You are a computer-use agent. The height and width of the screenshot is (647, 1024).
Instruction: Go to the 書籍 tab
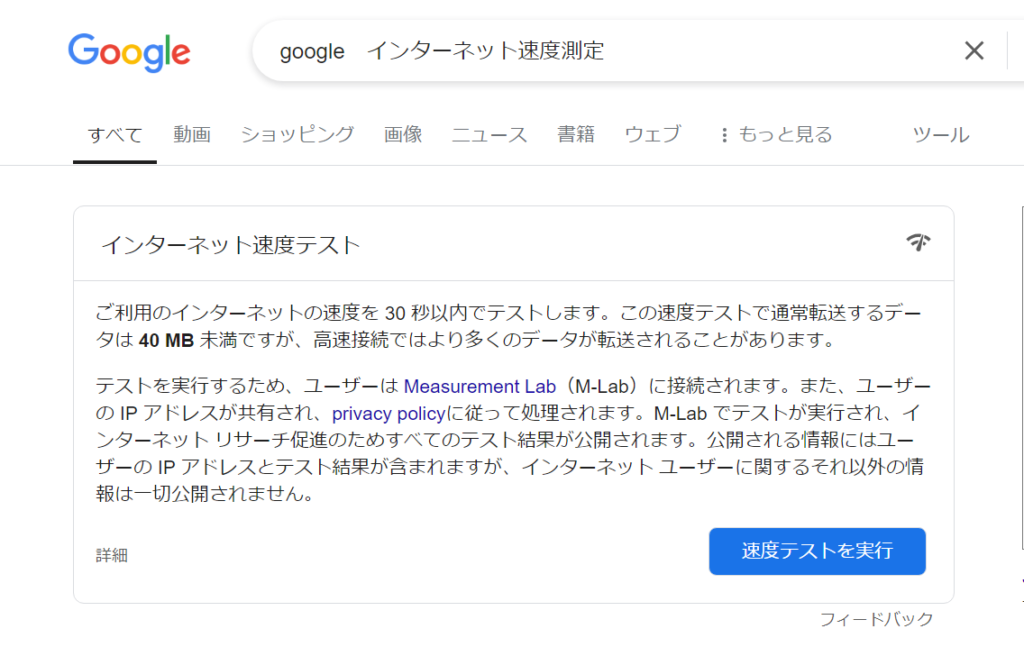point(576,135)
